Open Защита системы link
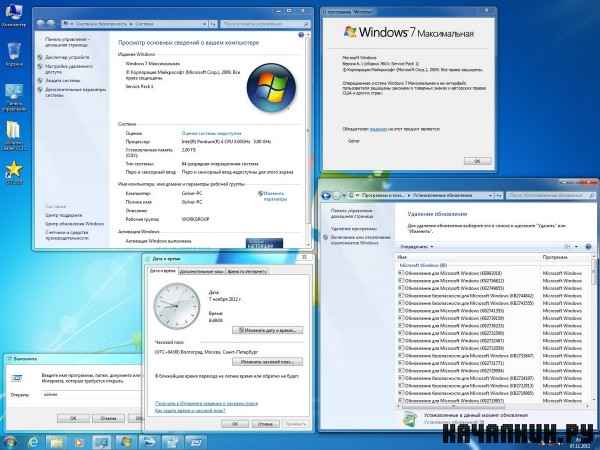 62,81
